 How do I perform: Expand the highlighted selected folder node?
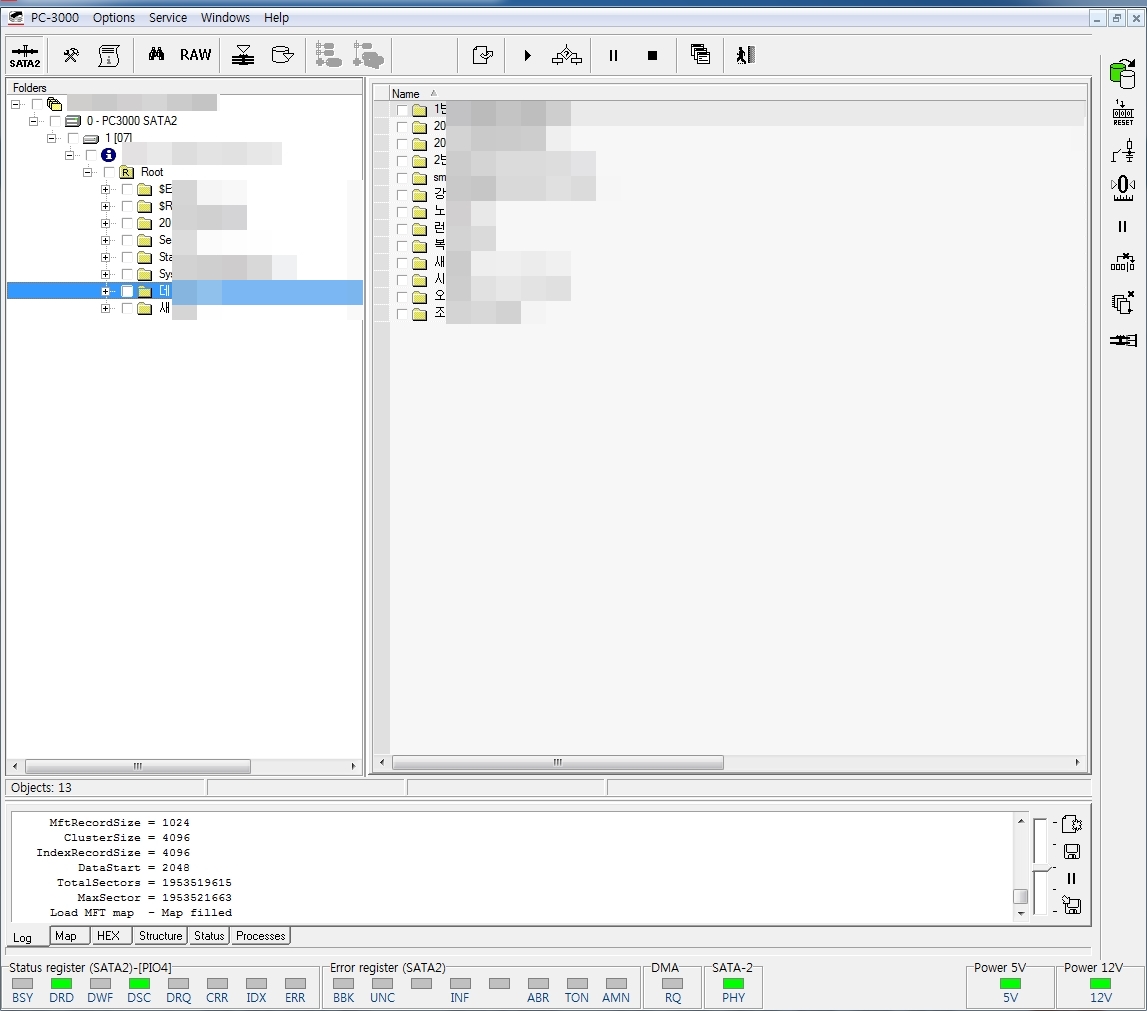[x=105, y=291]
